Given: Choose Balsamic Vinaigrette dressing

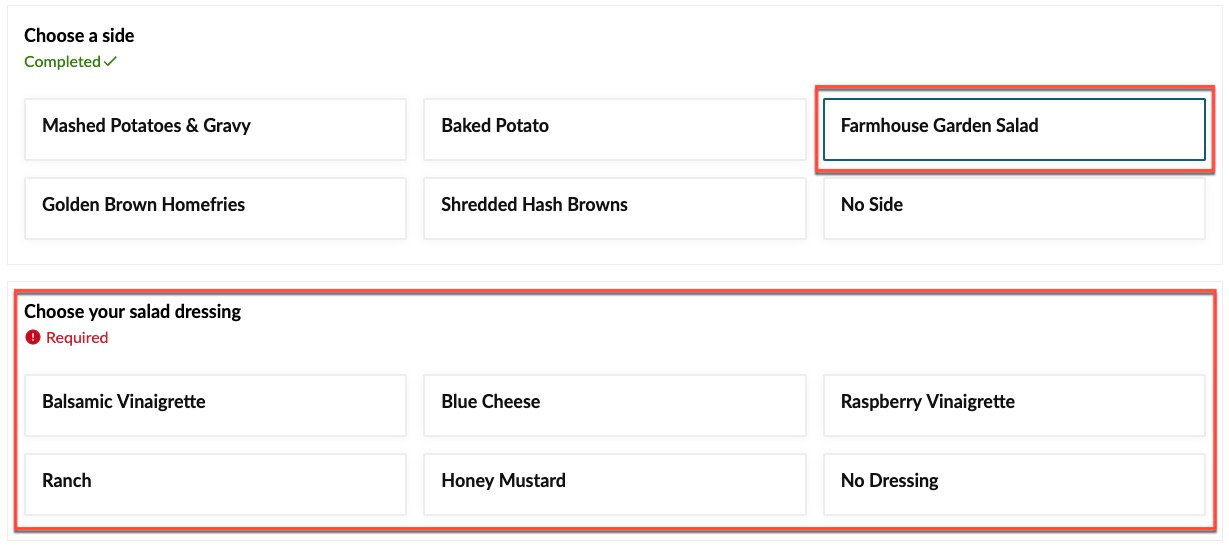Looking at the screenshot, I should 215,405.
